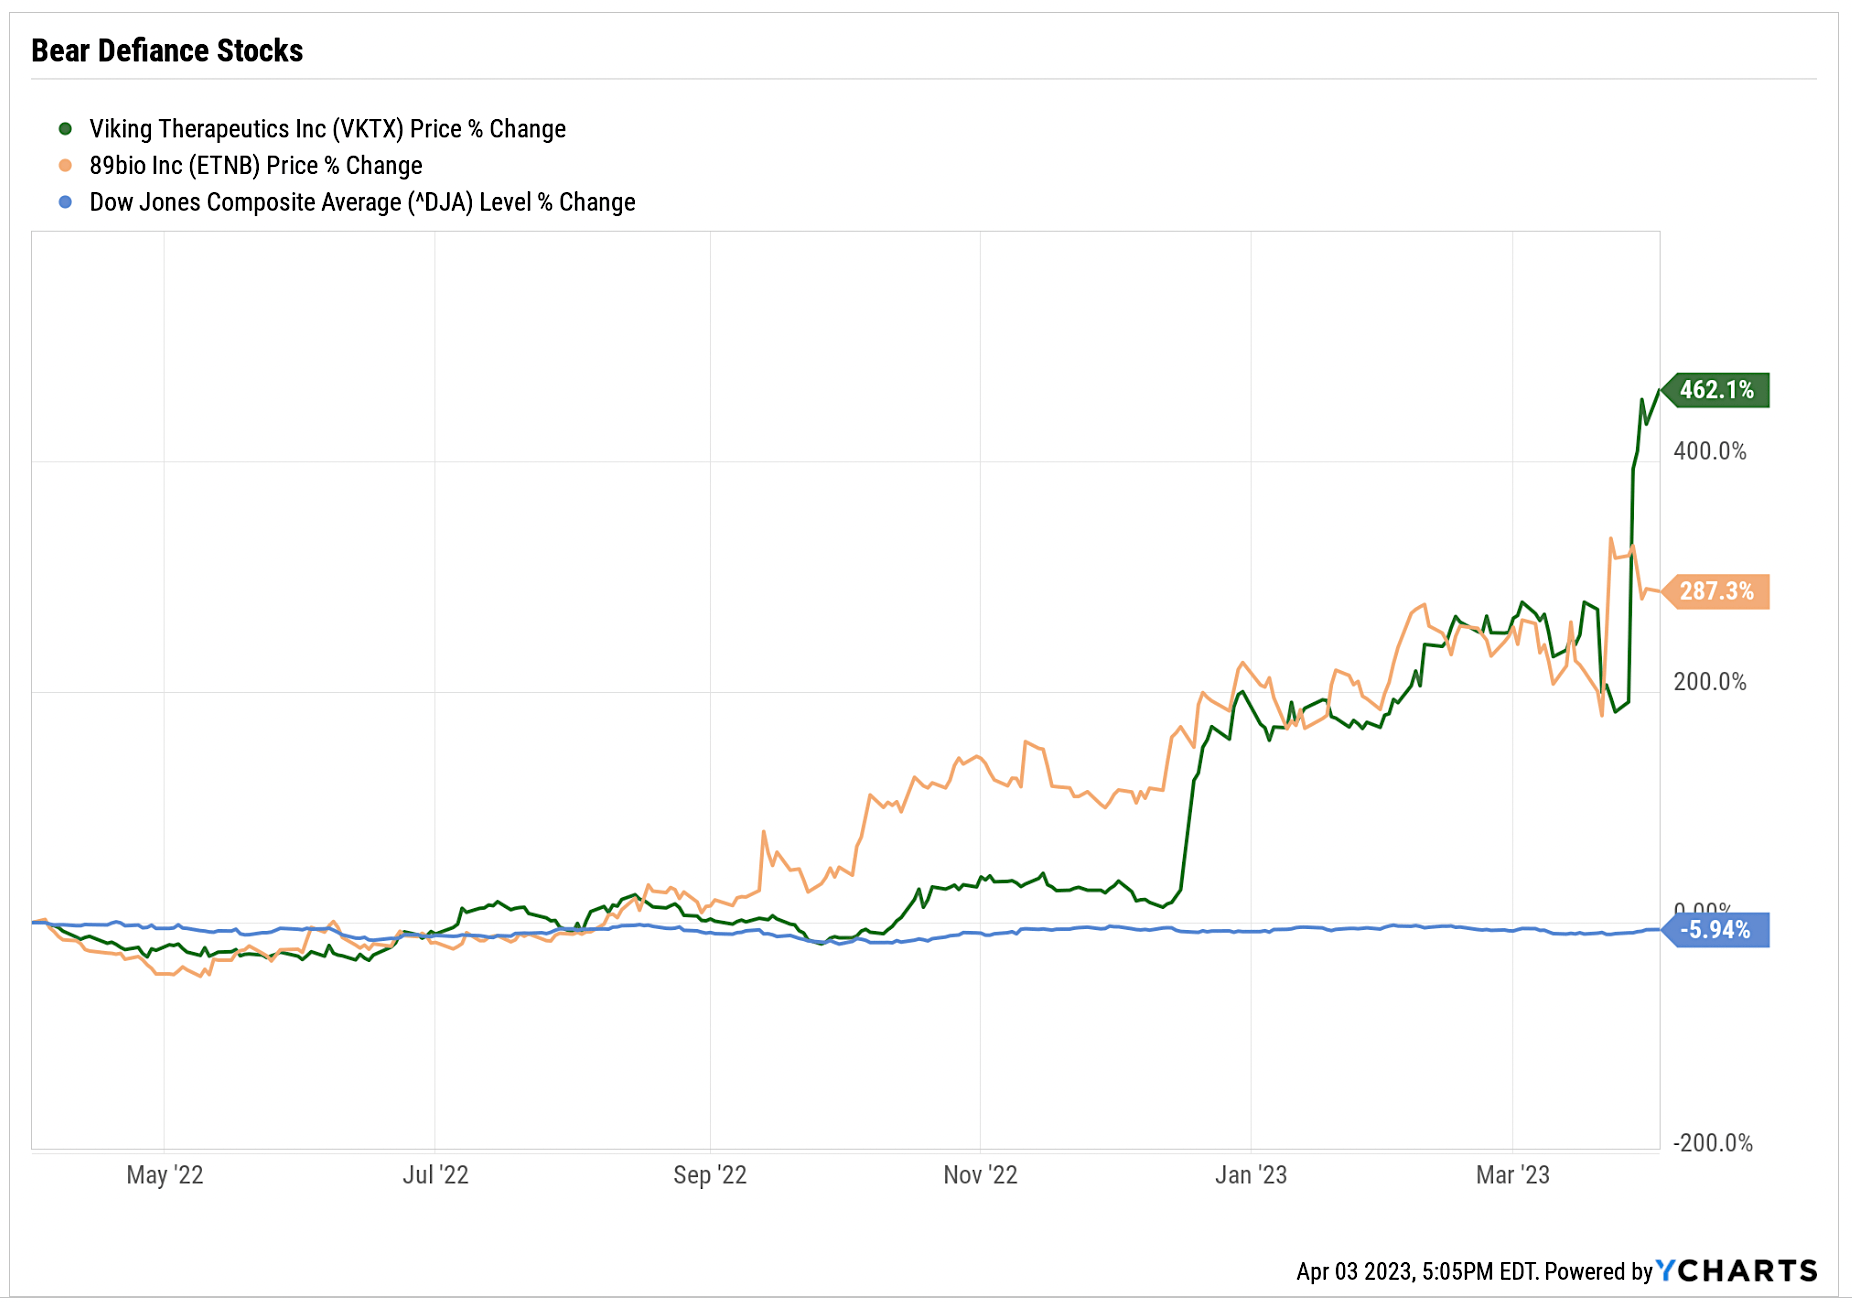Select the 89bio Inc (ETNB) legend label
The height and width of the screenshot is (1302, 1852).
(x=256, y=166)
